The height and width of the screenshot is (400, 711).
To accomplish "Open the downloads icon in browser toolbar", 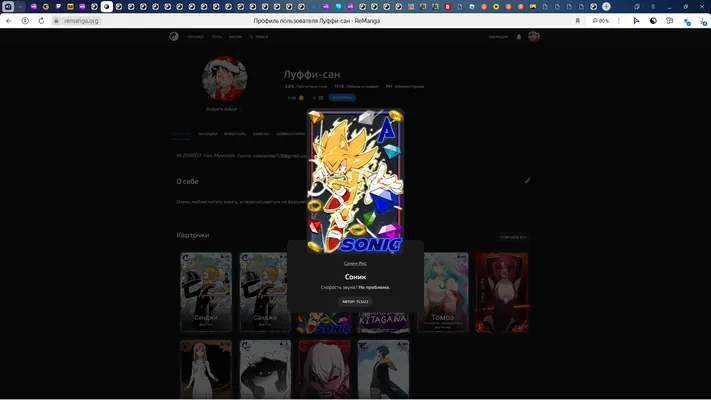I will point(703,21).
